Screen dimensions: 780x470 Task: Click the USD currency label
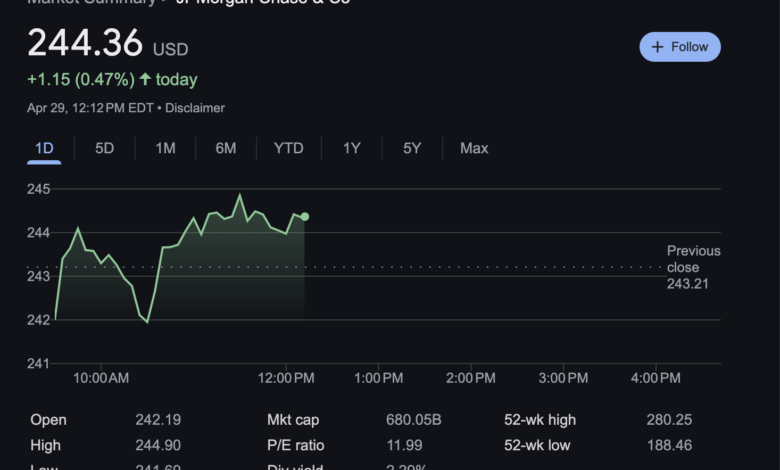(171, 49)
